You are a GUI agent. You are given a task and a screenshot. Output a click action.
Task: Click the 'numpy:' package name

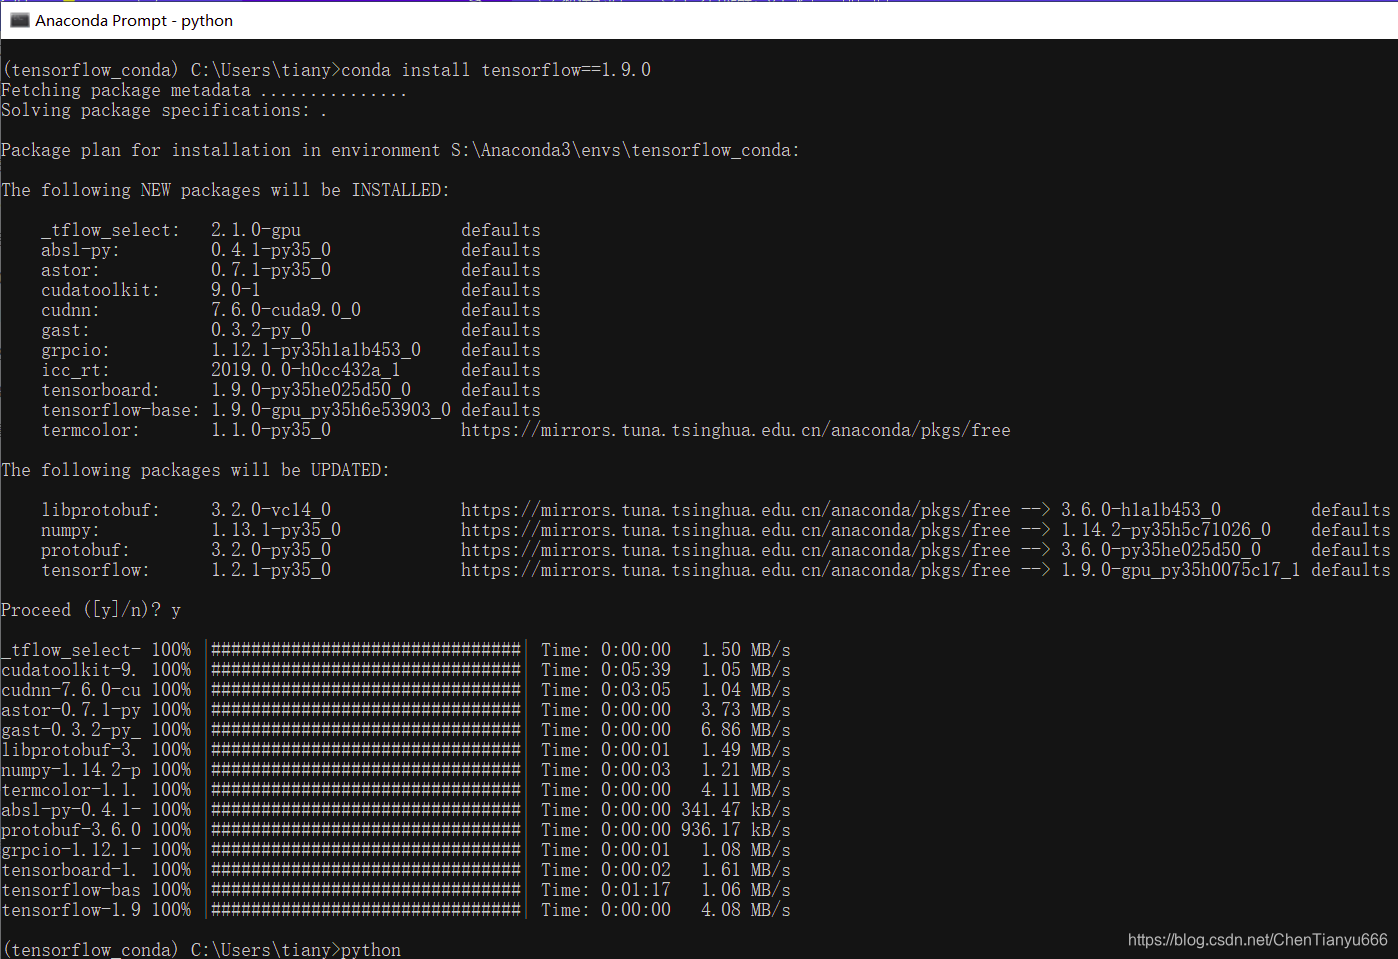click(x=70, y=530)
